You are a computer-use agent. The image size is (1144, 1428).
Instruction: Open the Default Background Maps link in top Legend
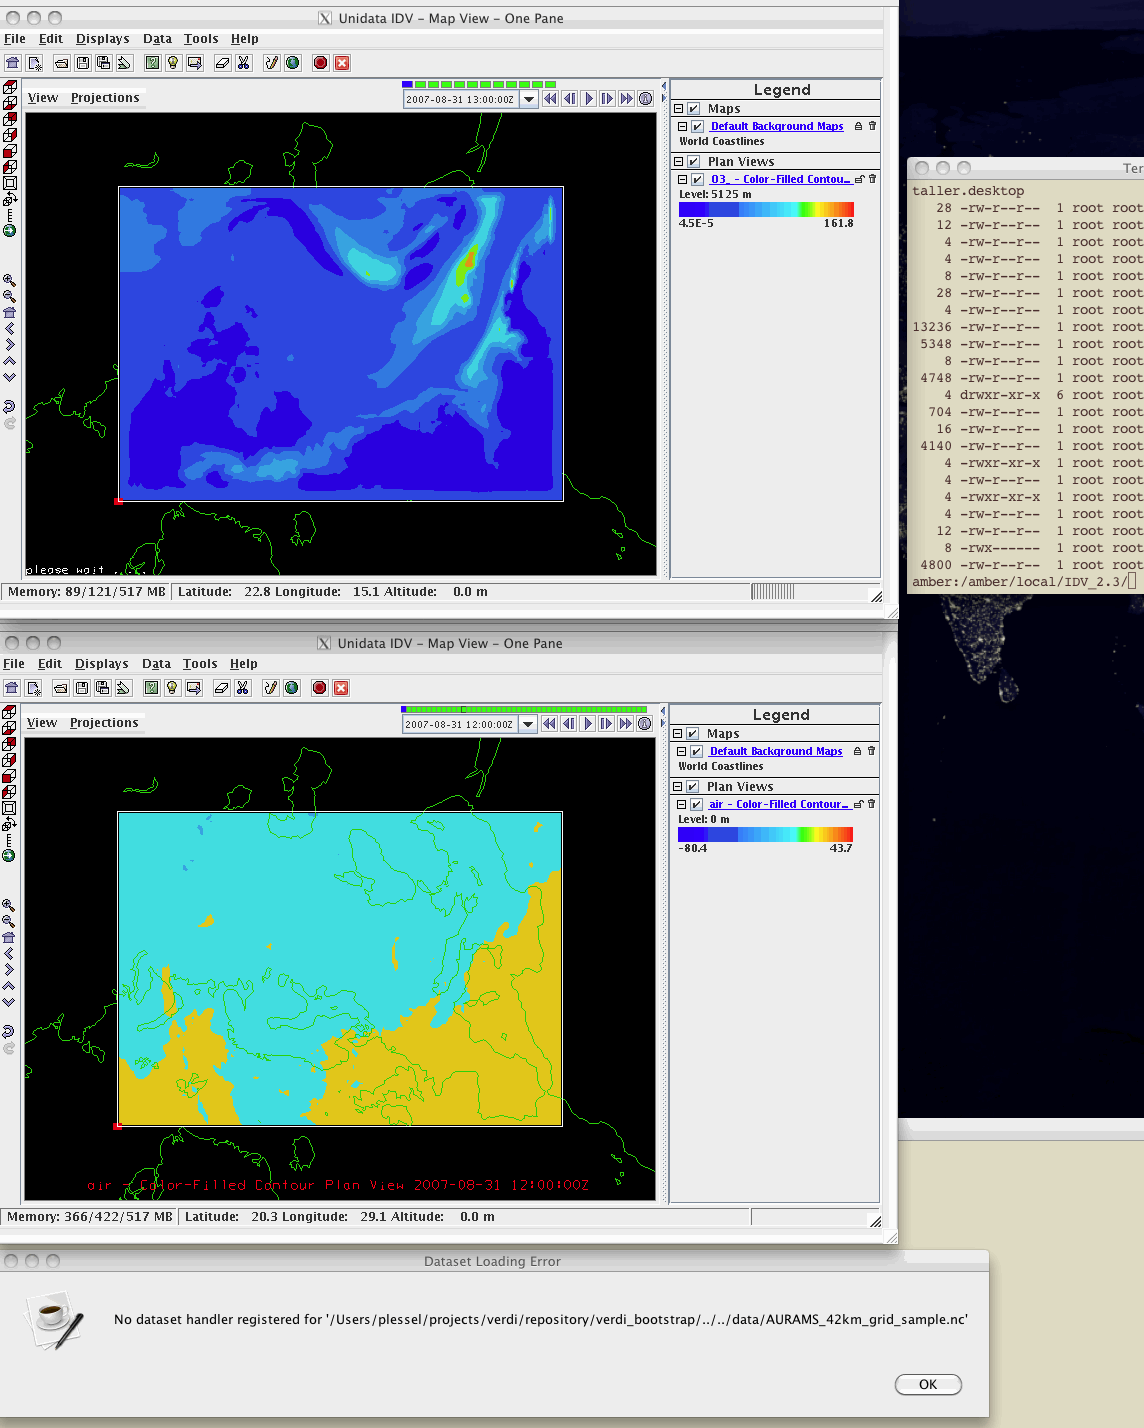pos(776,126)
